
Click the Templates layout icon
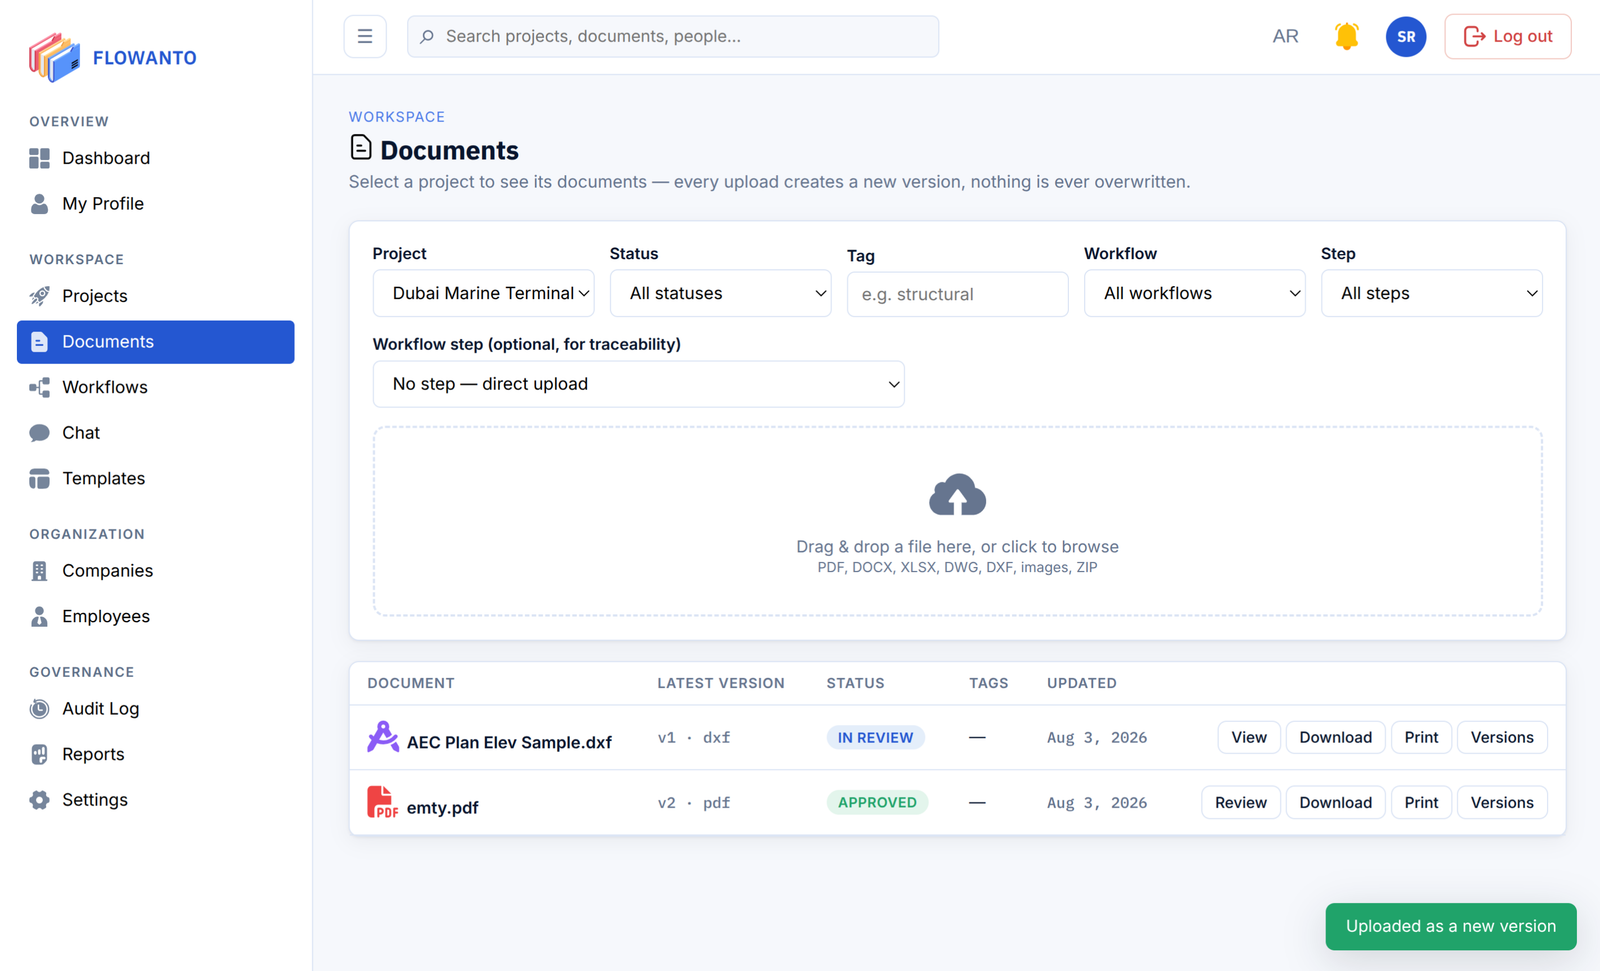click(39, 479)
